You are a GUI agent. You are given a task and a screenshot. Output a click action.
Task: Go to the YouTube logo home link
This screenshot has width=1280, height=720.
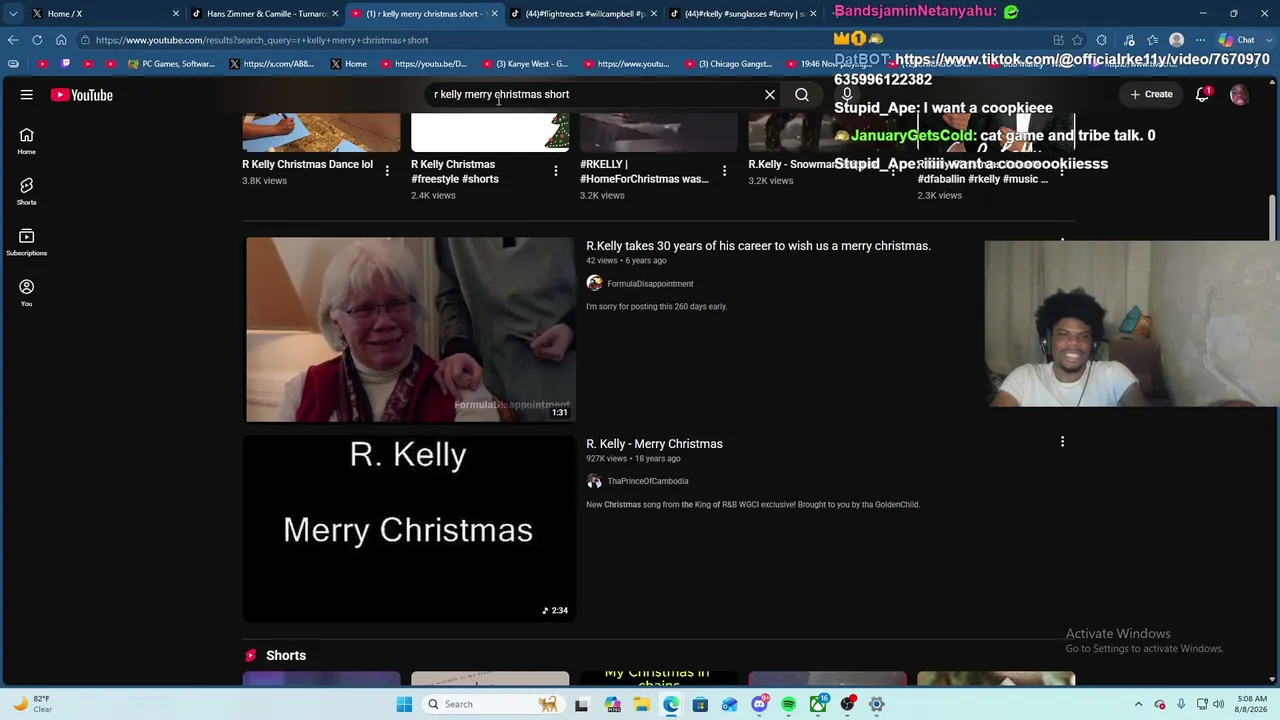(82, 95)
